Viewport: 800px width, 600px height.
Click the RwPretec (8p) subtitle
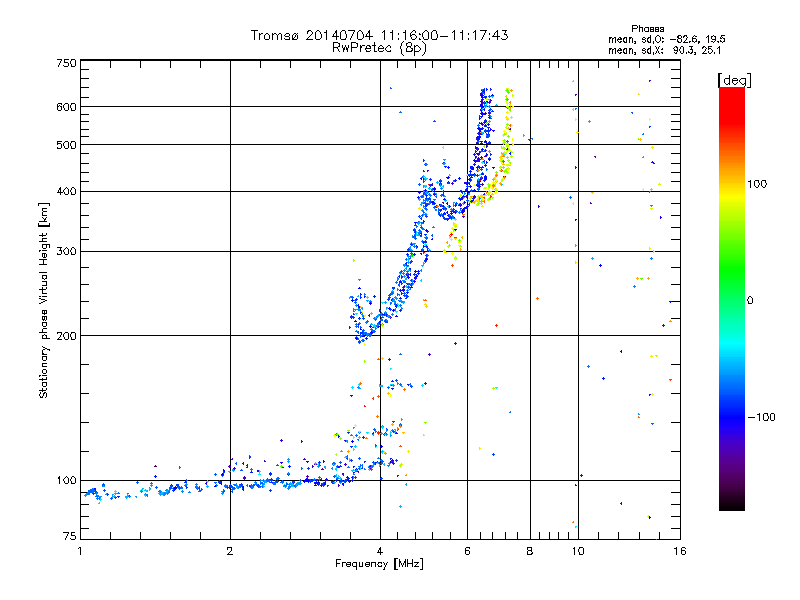coord(379,48)
